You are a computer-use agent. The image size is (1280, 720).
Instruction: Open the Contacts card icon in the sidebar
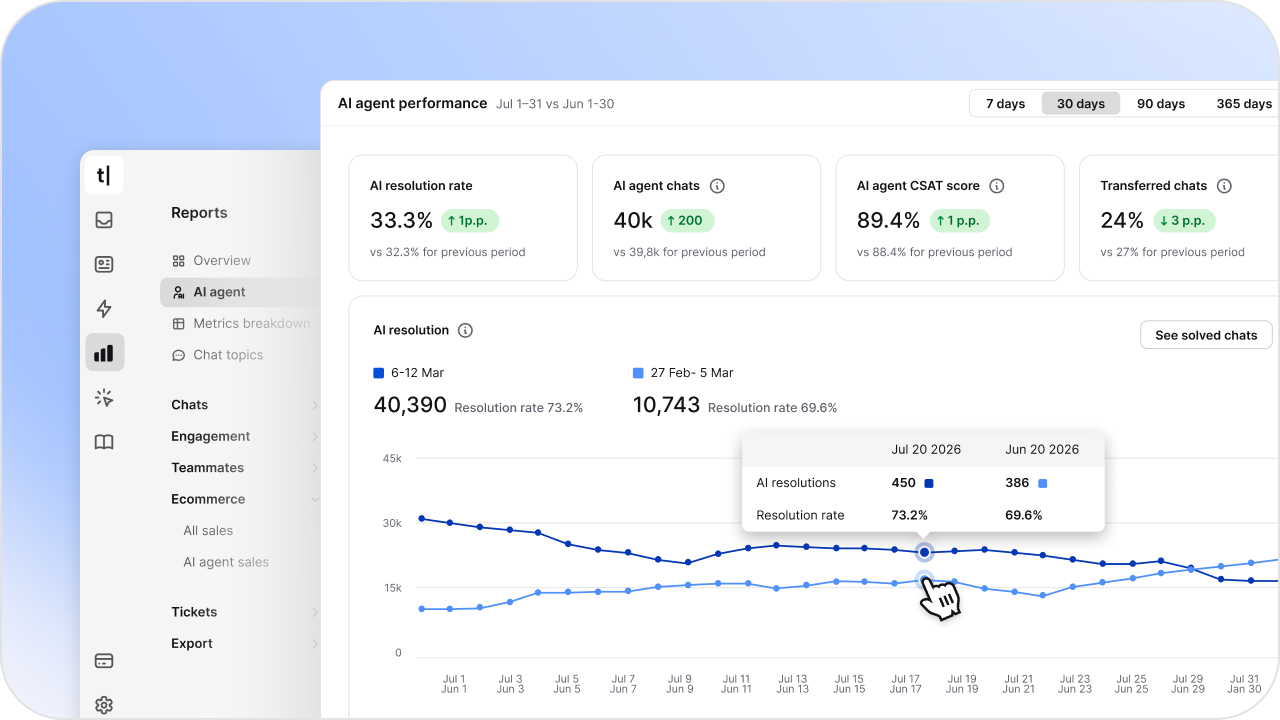(x=104, y=264)
